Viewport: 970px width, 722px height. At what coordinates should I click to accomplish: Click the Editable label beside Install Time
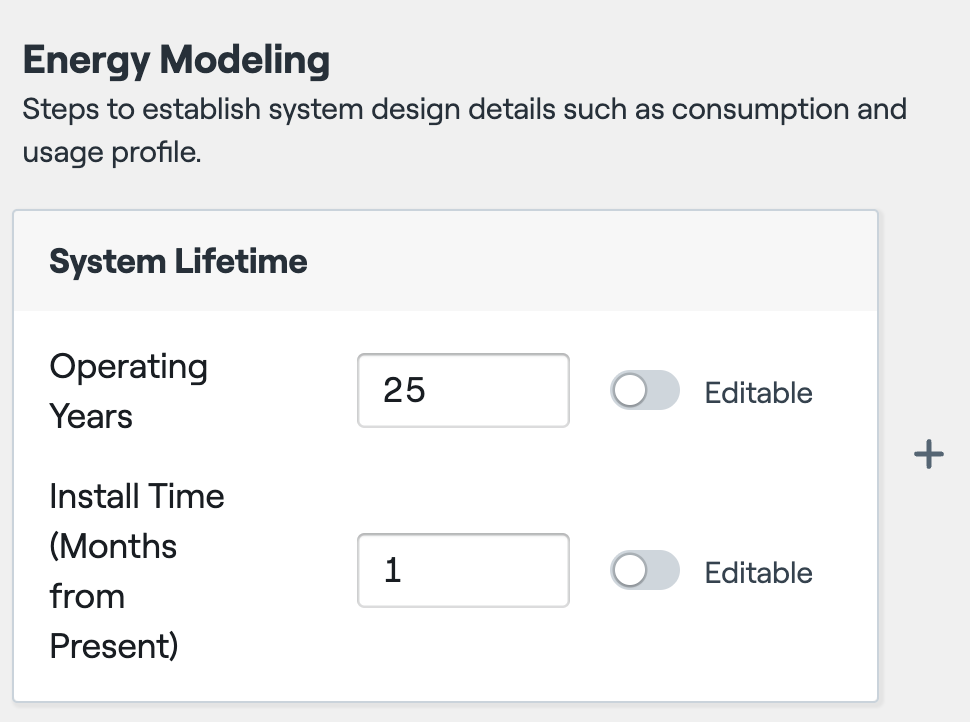point(758,572)
